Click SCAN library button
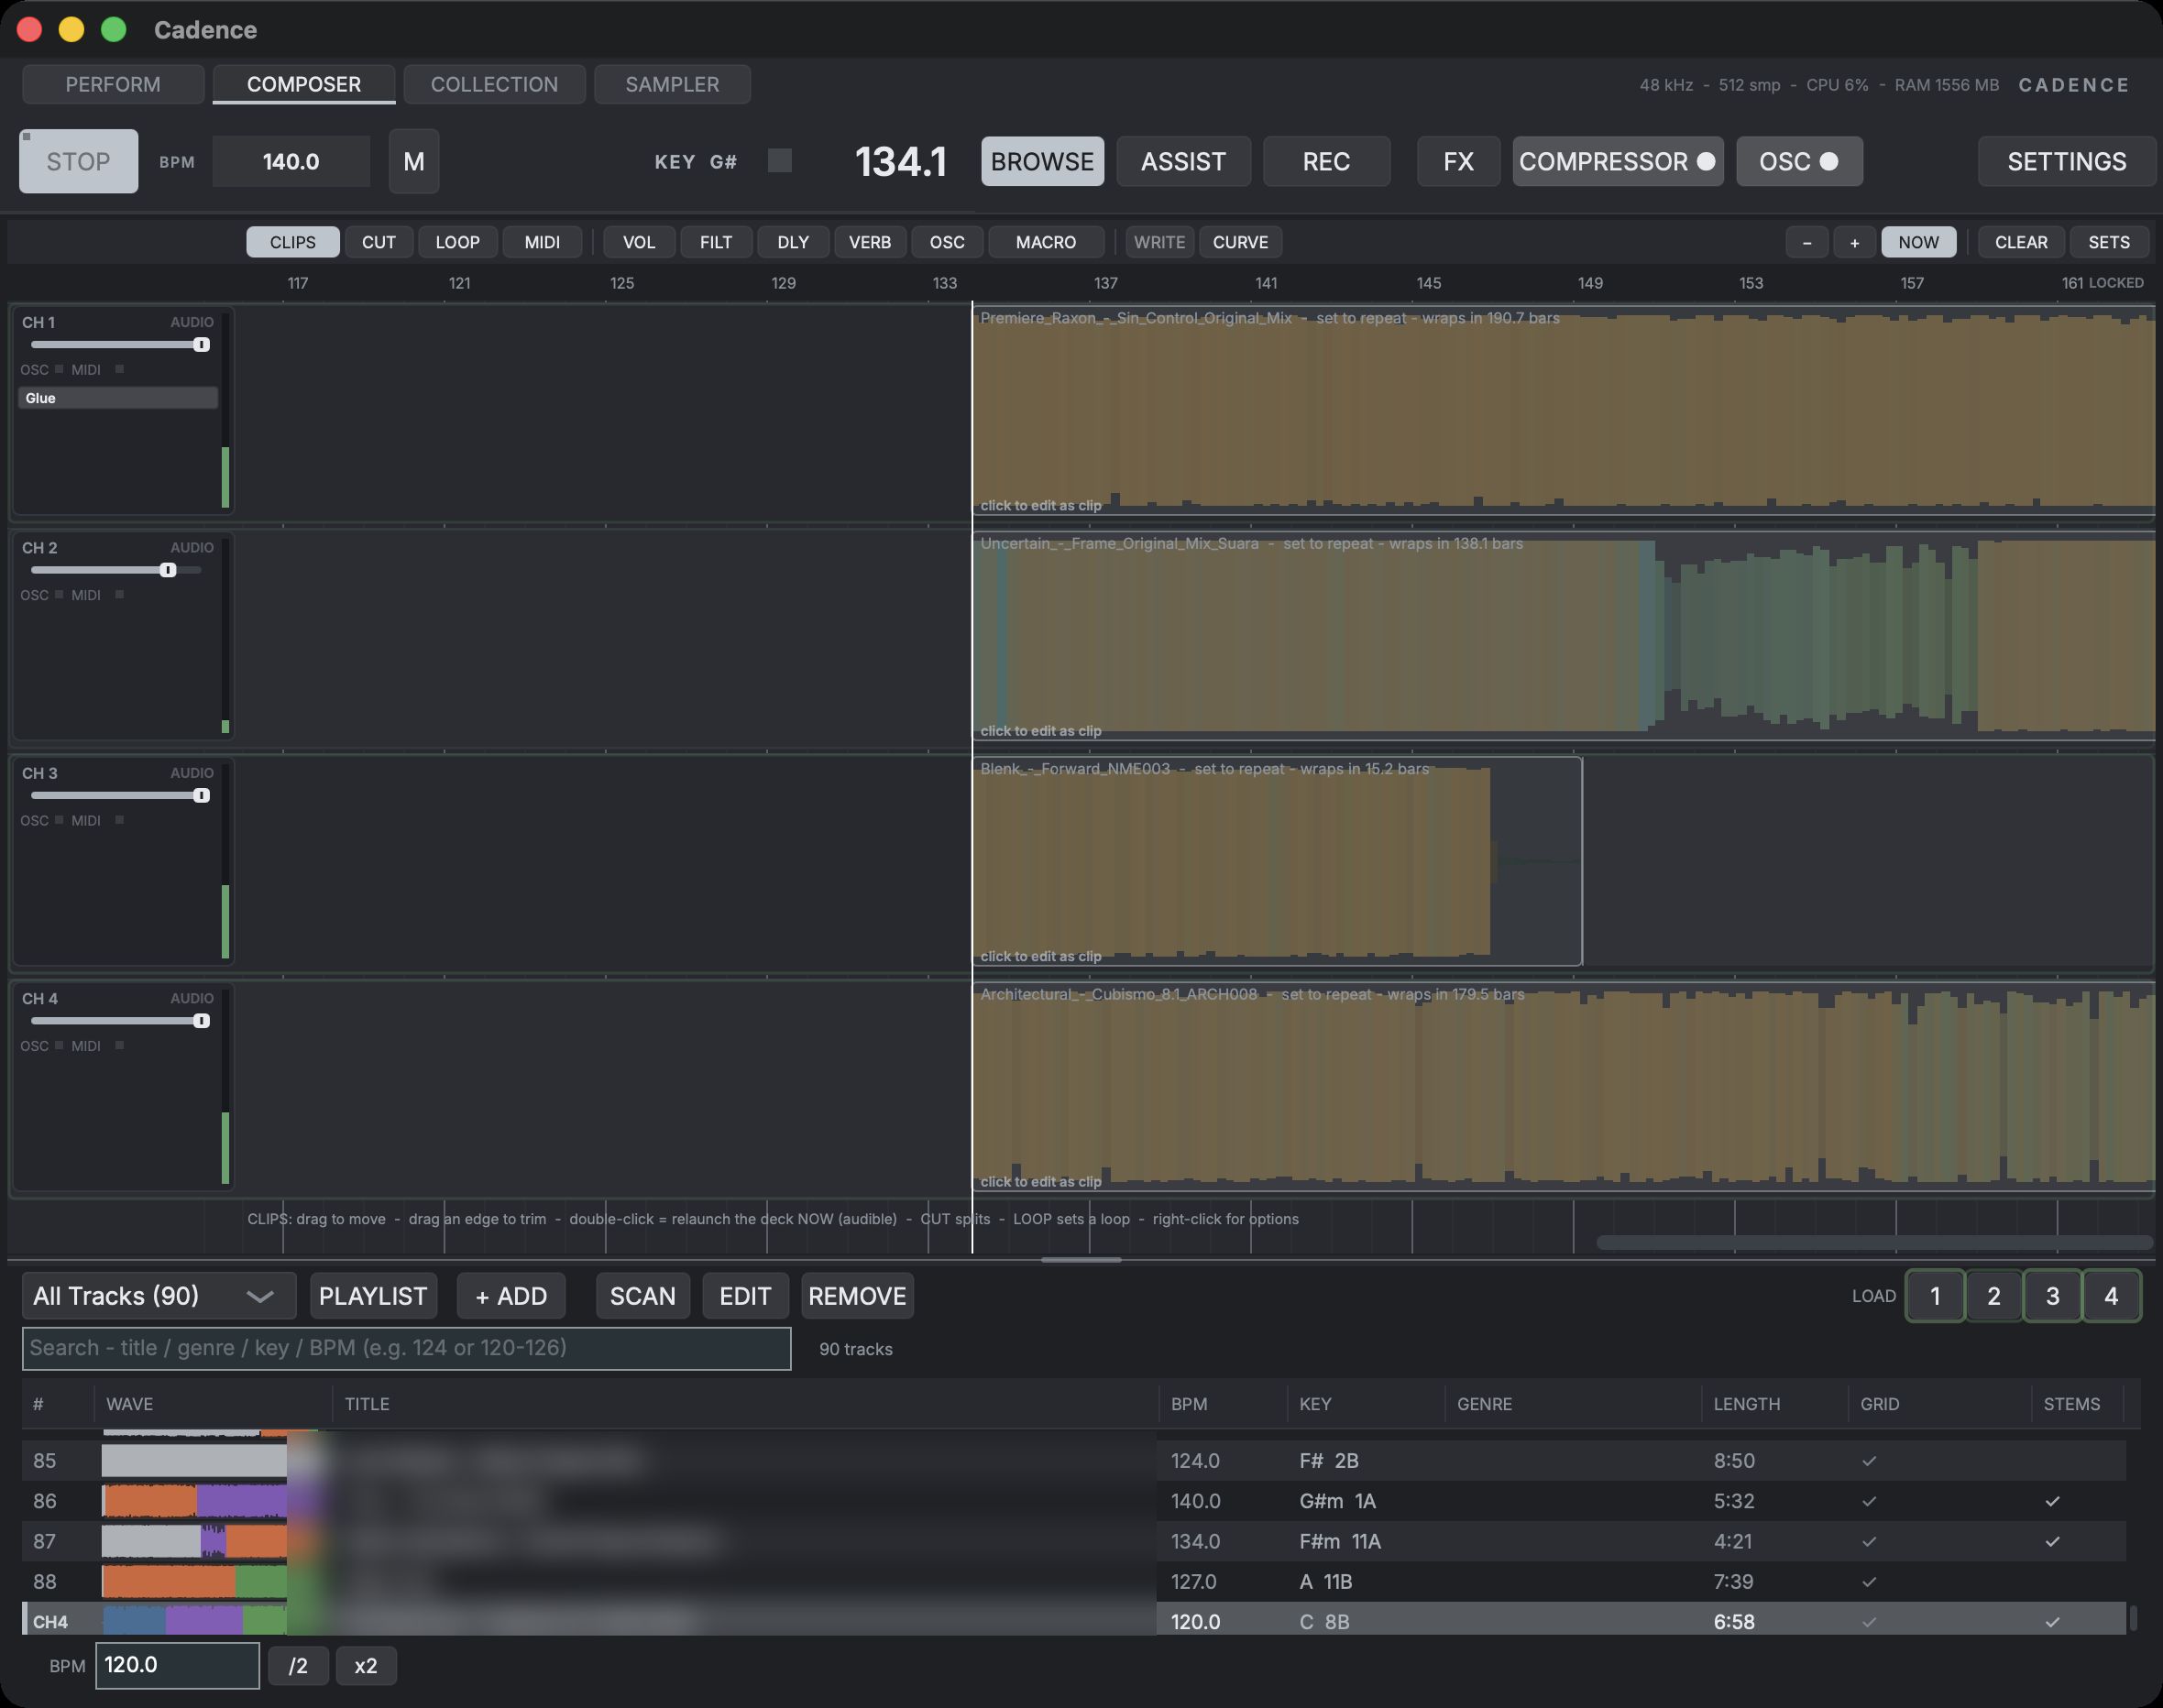Viewport: 2163px width, 1708px height. pyautogui.click(x=643, y=1296)
